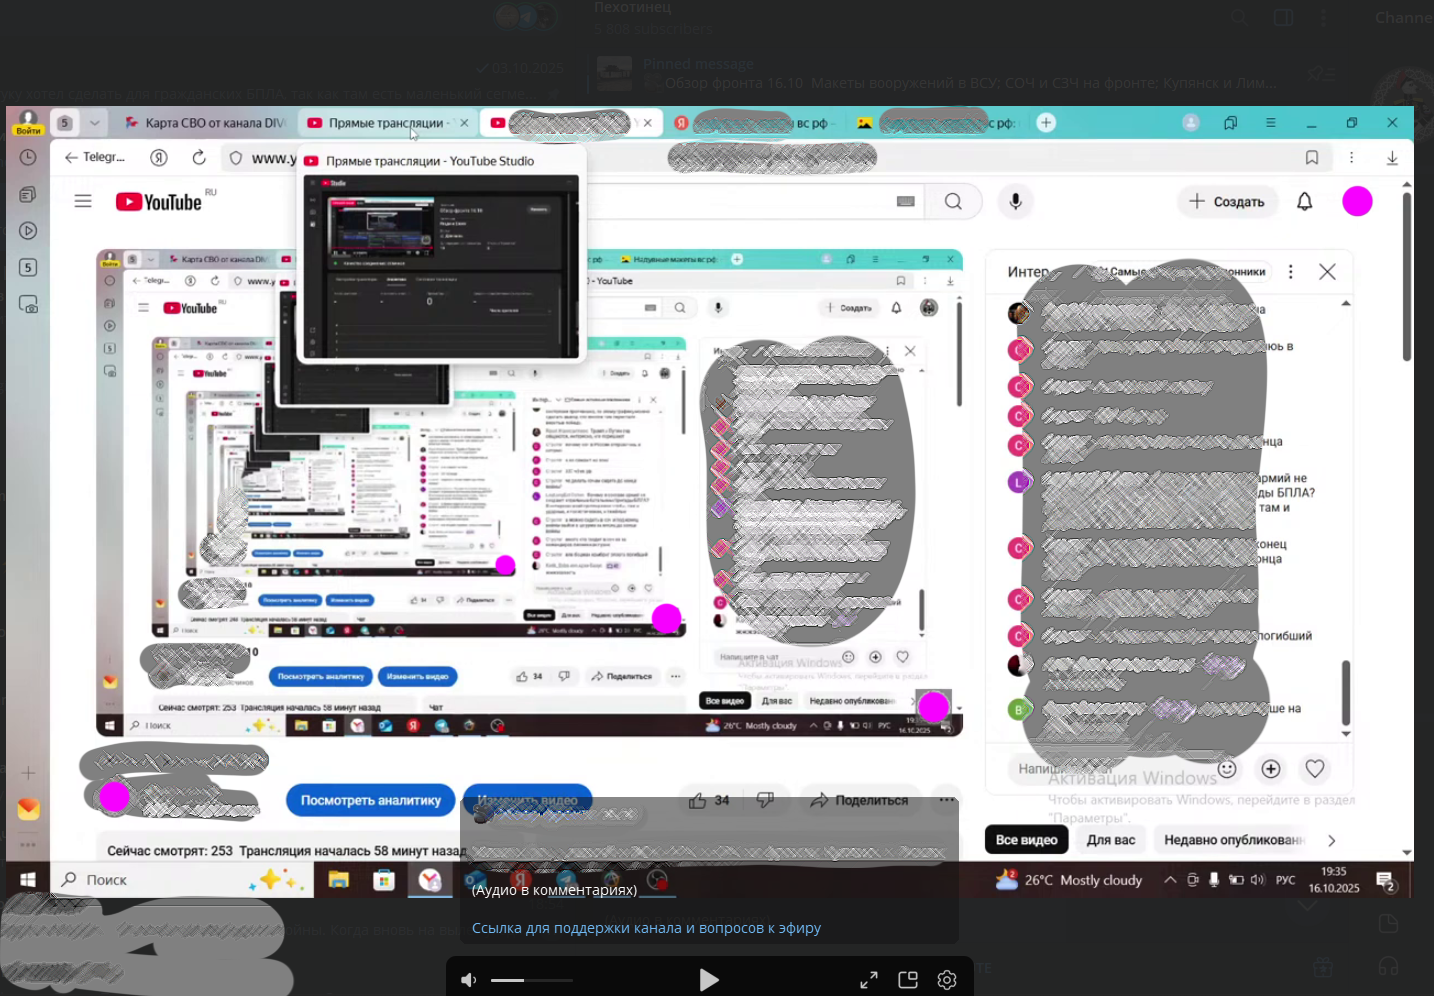Open the Yandex browser main menu

click(1270, 123)
